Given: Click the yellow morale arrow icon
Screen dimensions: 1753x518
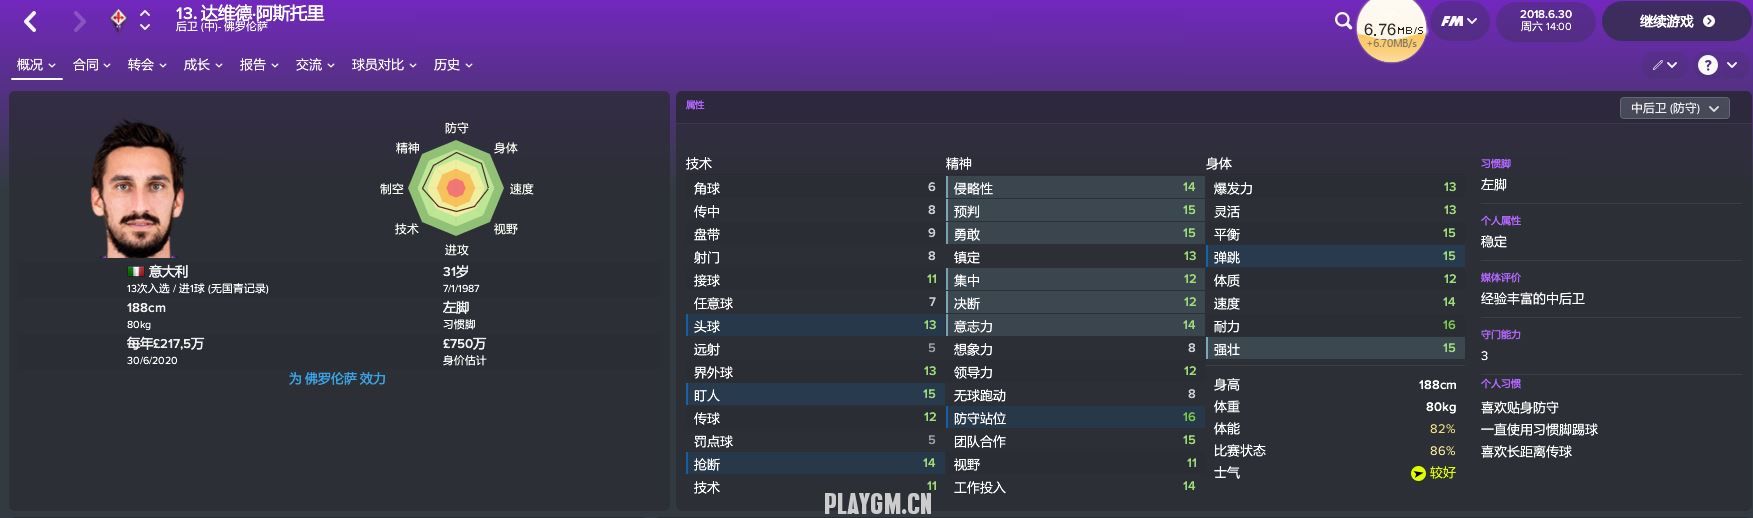Looking at the screenshot, I should (x=1418, y=473).
